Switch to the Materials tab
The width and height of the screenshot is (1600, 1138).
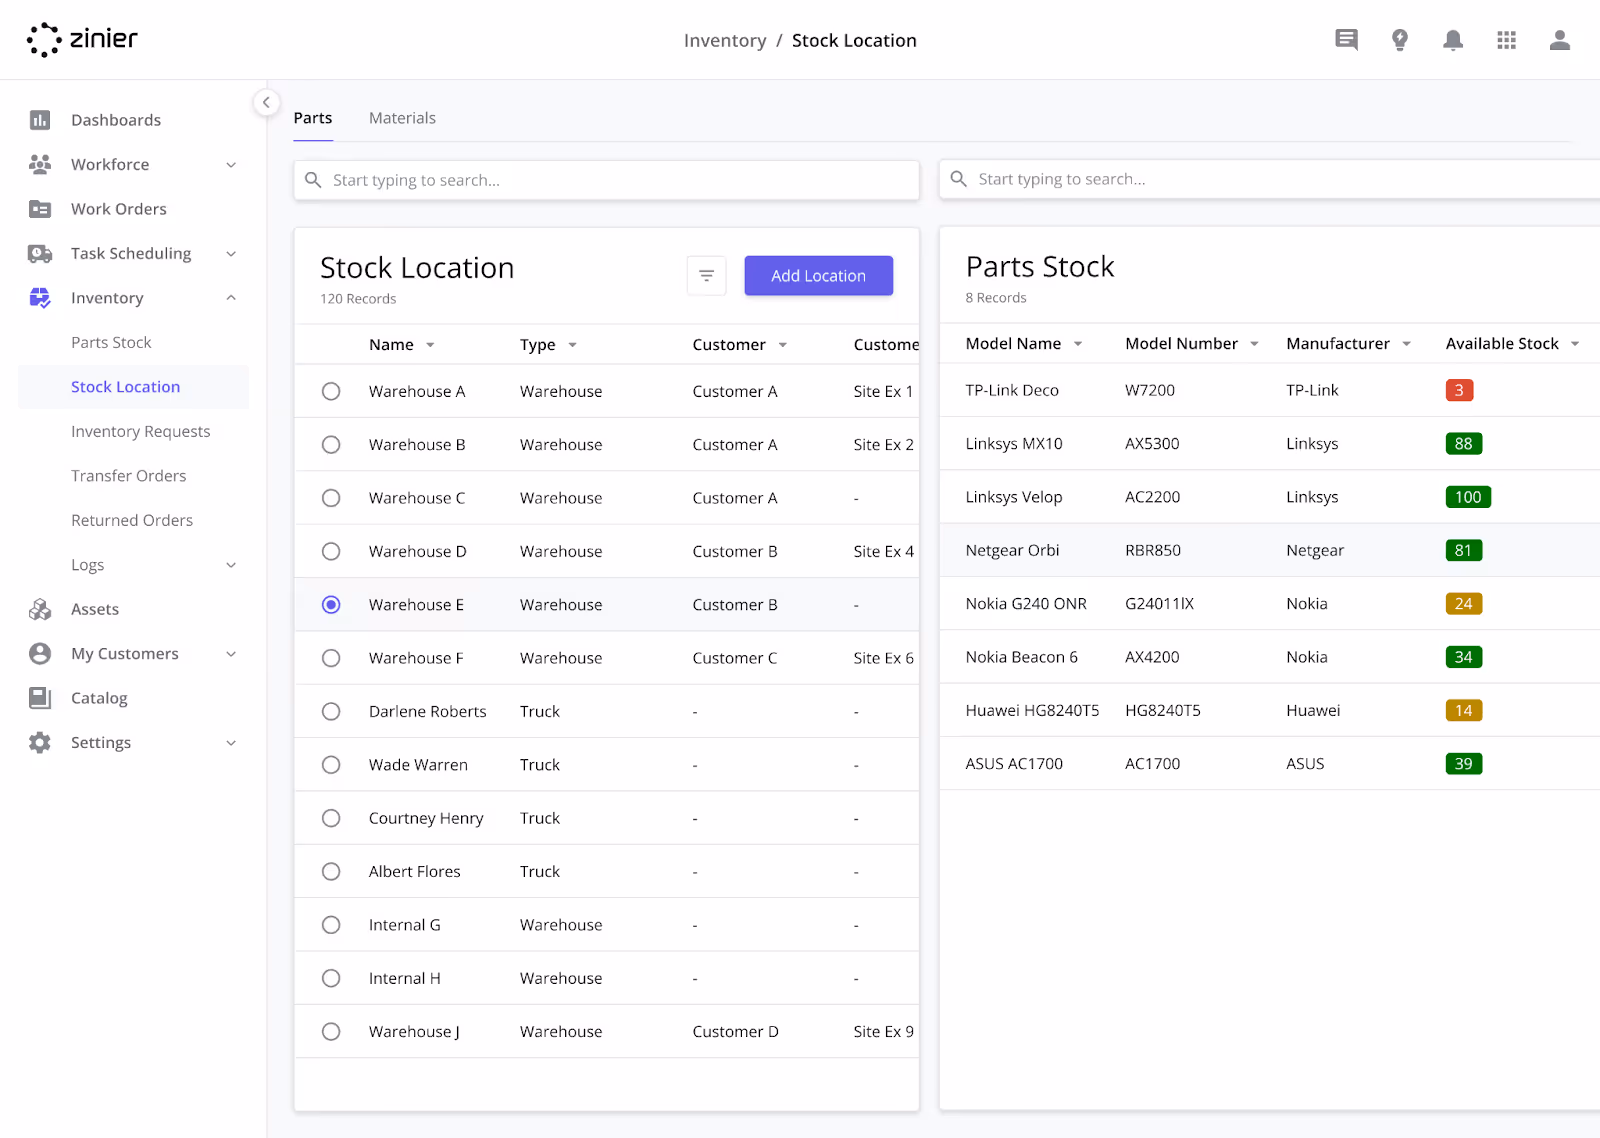[x=402, y=118]
